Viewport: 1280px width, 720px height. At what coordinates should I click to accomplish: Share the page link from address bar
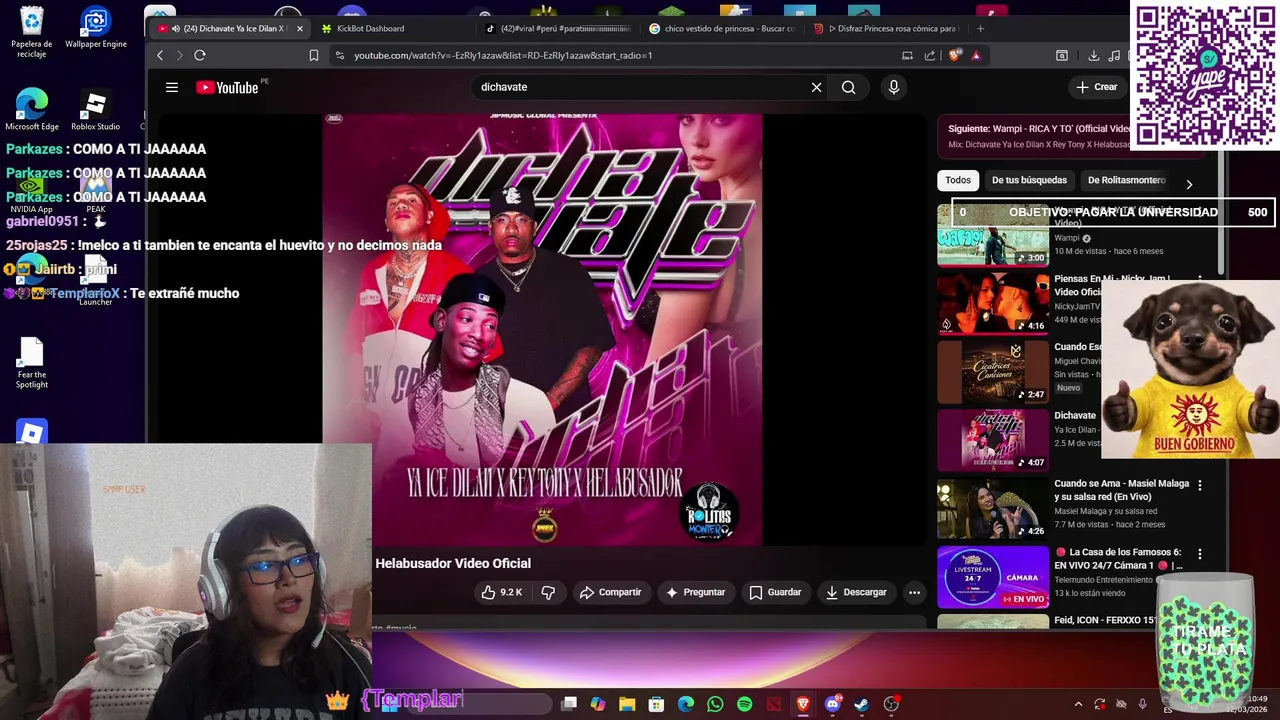pyautogui.click(x=930, y=56)
